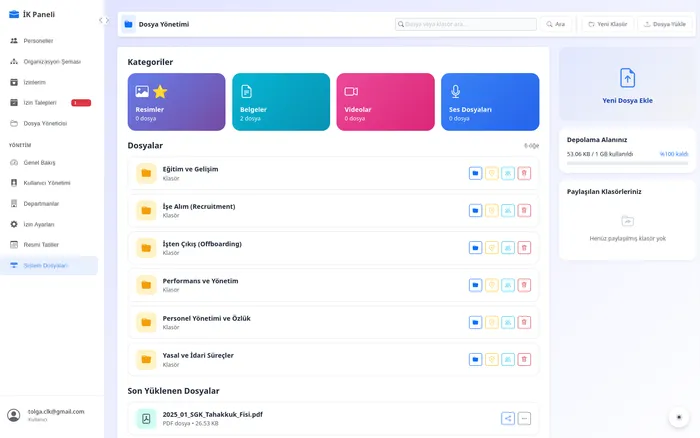Open more options for the SGK Tahakkuk PDF
The height and width of the screenshot is (438, 700).
click(524, 419)
